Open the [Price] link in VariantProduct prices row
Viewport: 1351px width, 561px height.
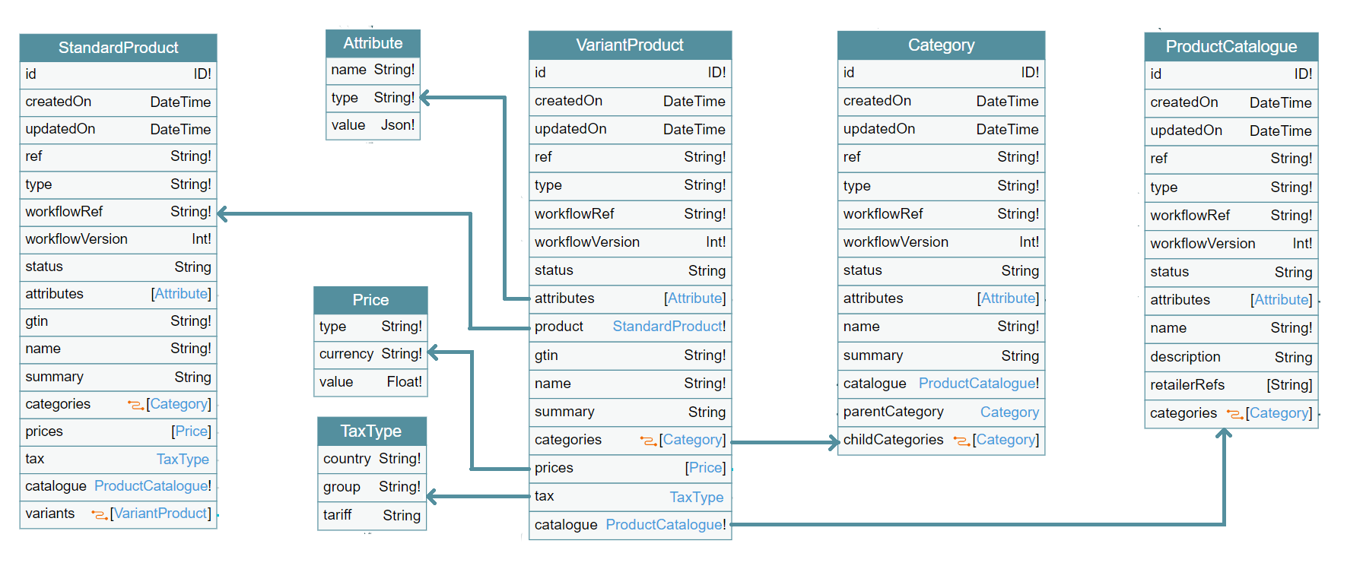(705, 468)
